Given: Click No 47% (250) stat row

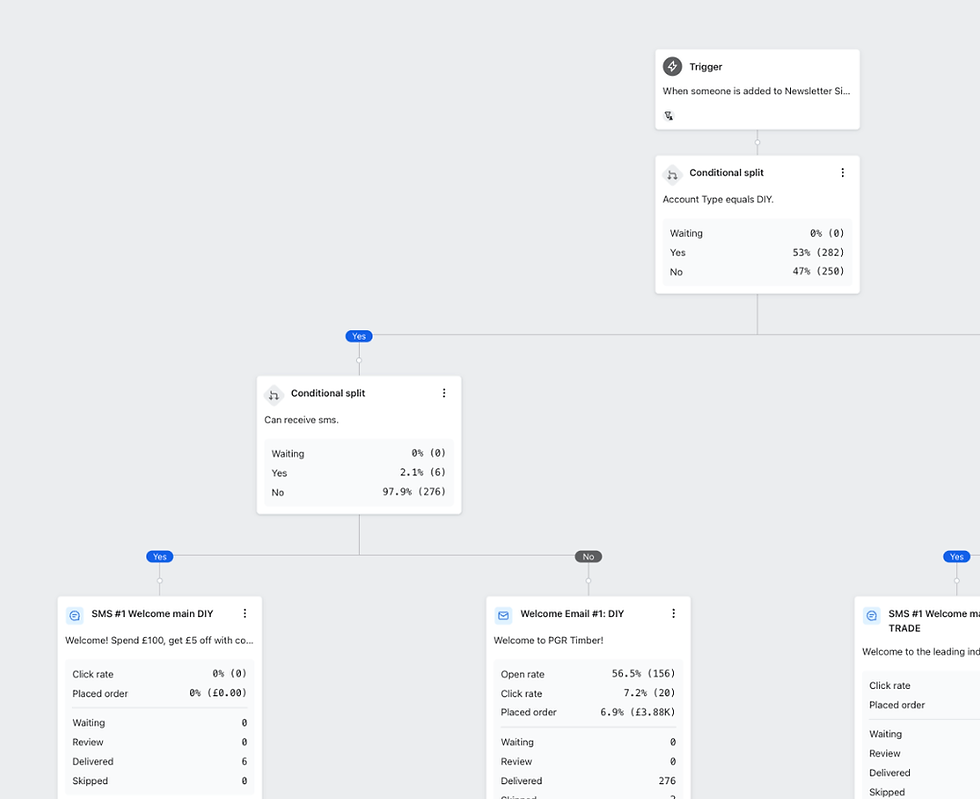Looking at the screenshot, I should pos(757,271).
